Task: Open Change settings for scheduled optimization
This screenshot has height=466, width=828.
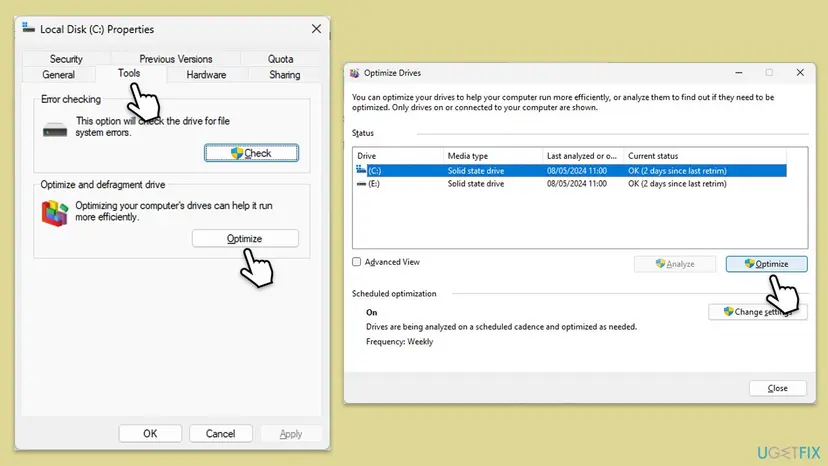Action: tap(757, 312)
